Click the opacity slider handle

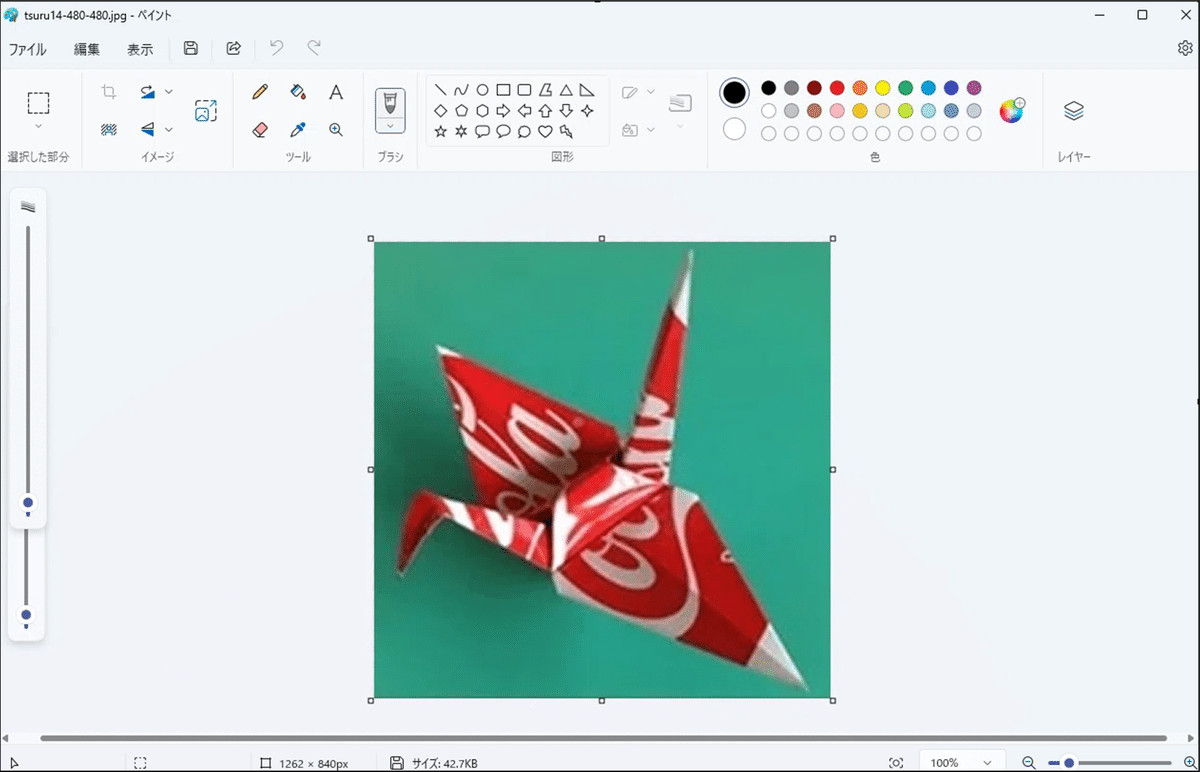tap(26, 615)
